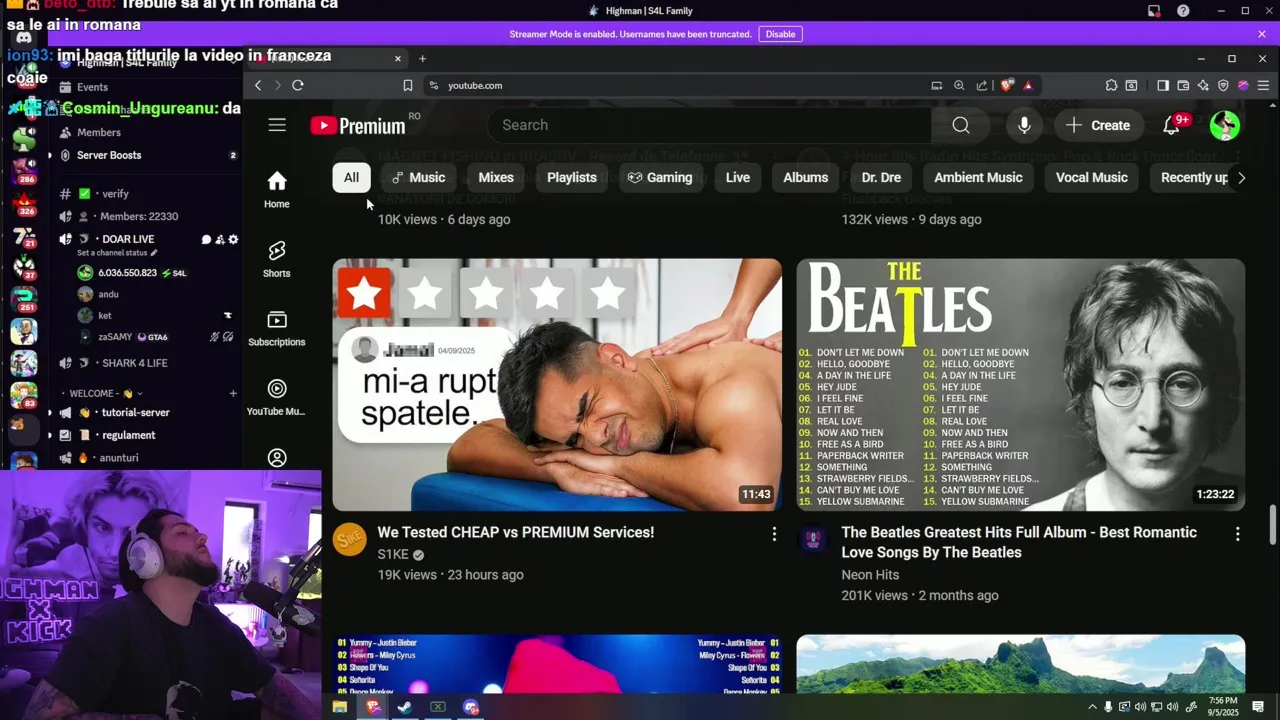Select the Vocal Music filter chip

1092,178
